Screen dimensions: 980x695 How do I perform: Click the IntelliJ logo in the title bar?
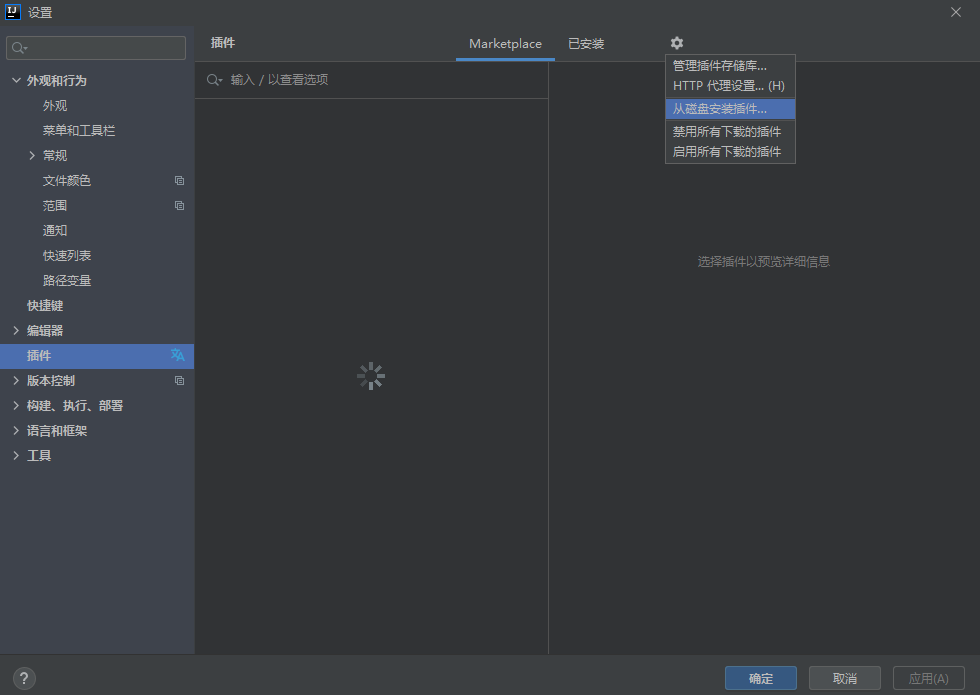13,12
